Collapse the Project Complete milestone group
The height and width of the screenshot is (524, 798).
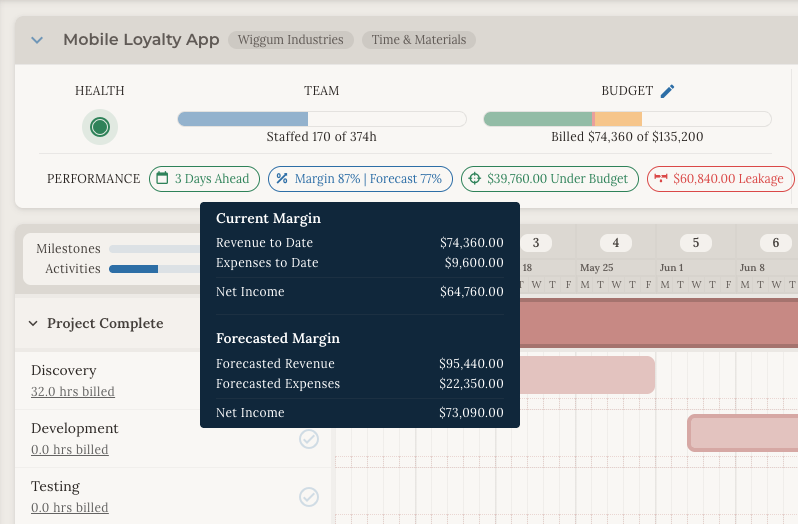coord(33,324)
